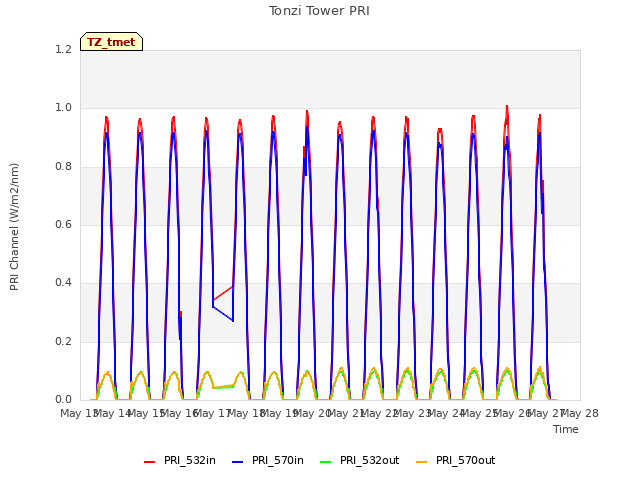Click the chart title Tonzi Tower PRI
Image resolution: width=640 pixels, height=480 pixels.
(x=319, y=11)
